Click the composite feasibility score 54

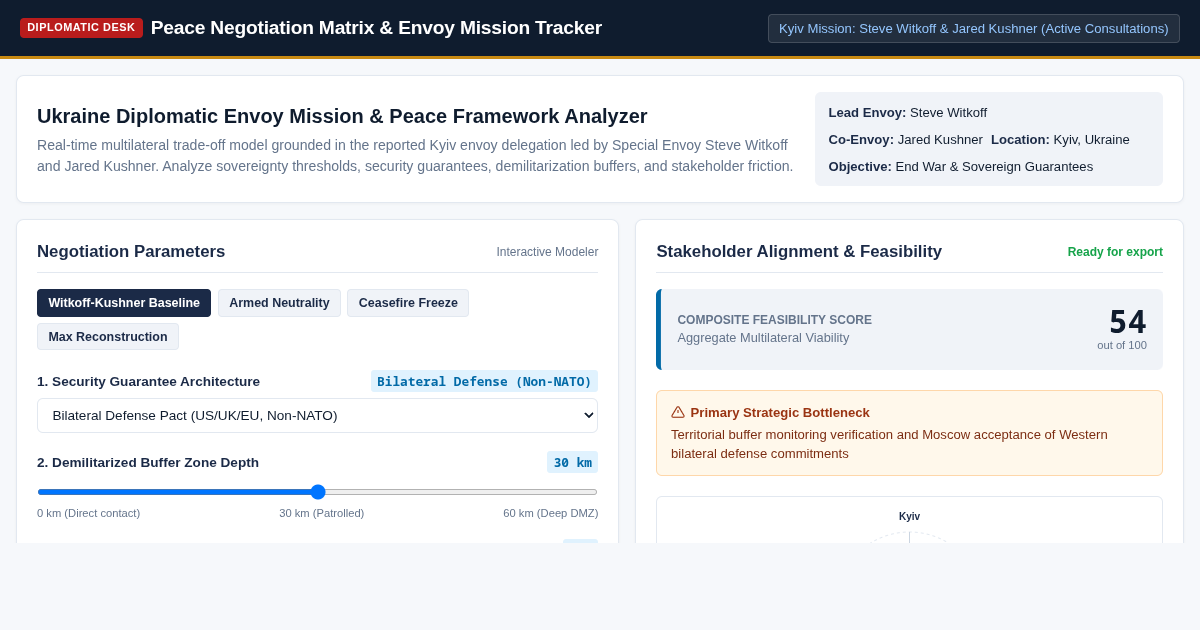[1127, 322]
